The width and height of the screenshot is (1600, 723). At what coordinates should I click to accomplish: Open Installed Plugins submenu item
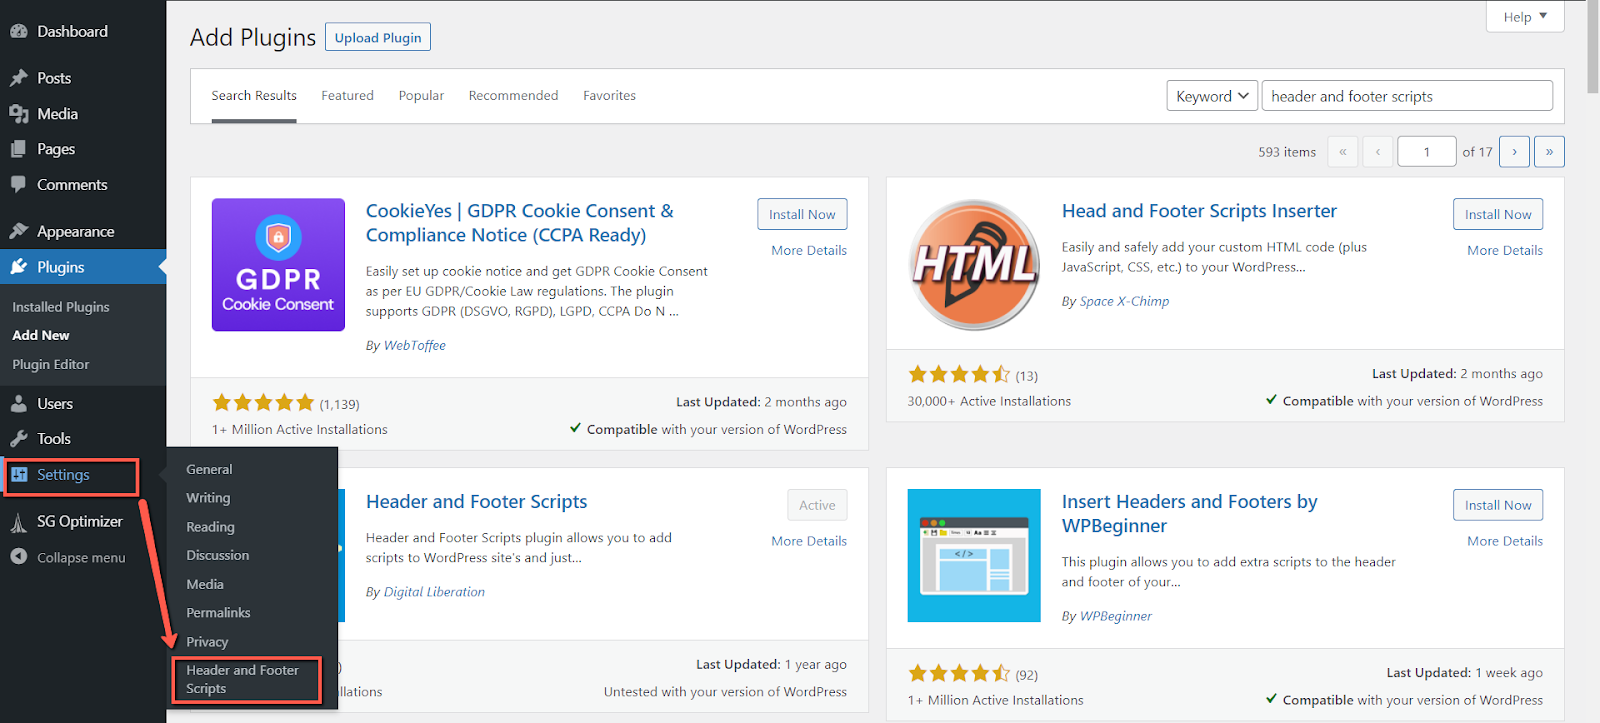coord(61,307)
